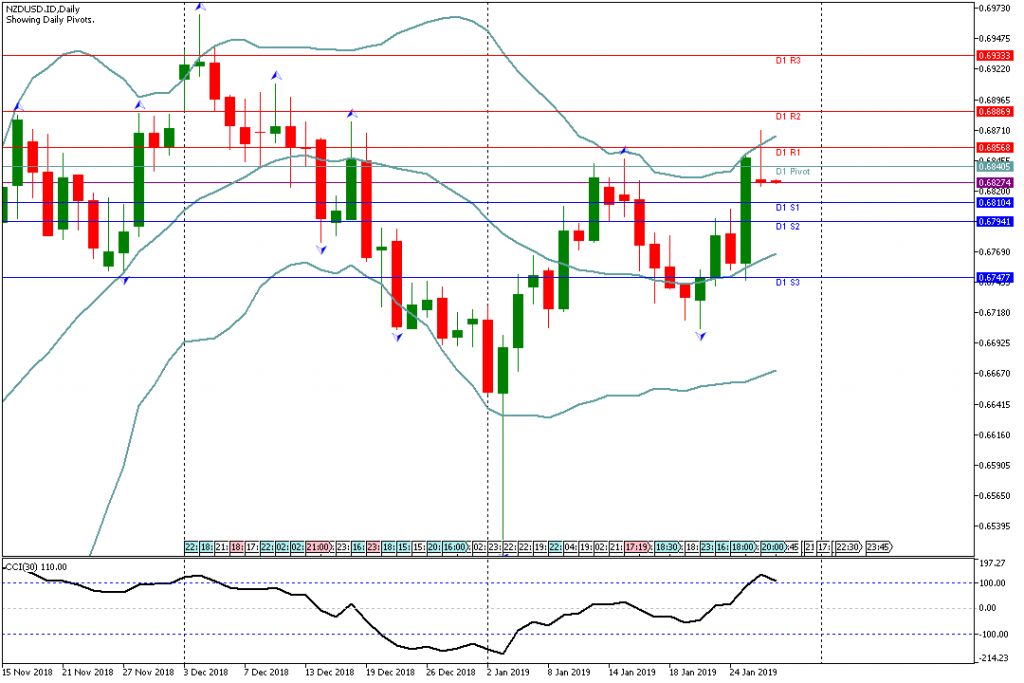Select the D1 R3 line label
The height and width of the screenshot is (683, 1024).
(x=788, y=61)
